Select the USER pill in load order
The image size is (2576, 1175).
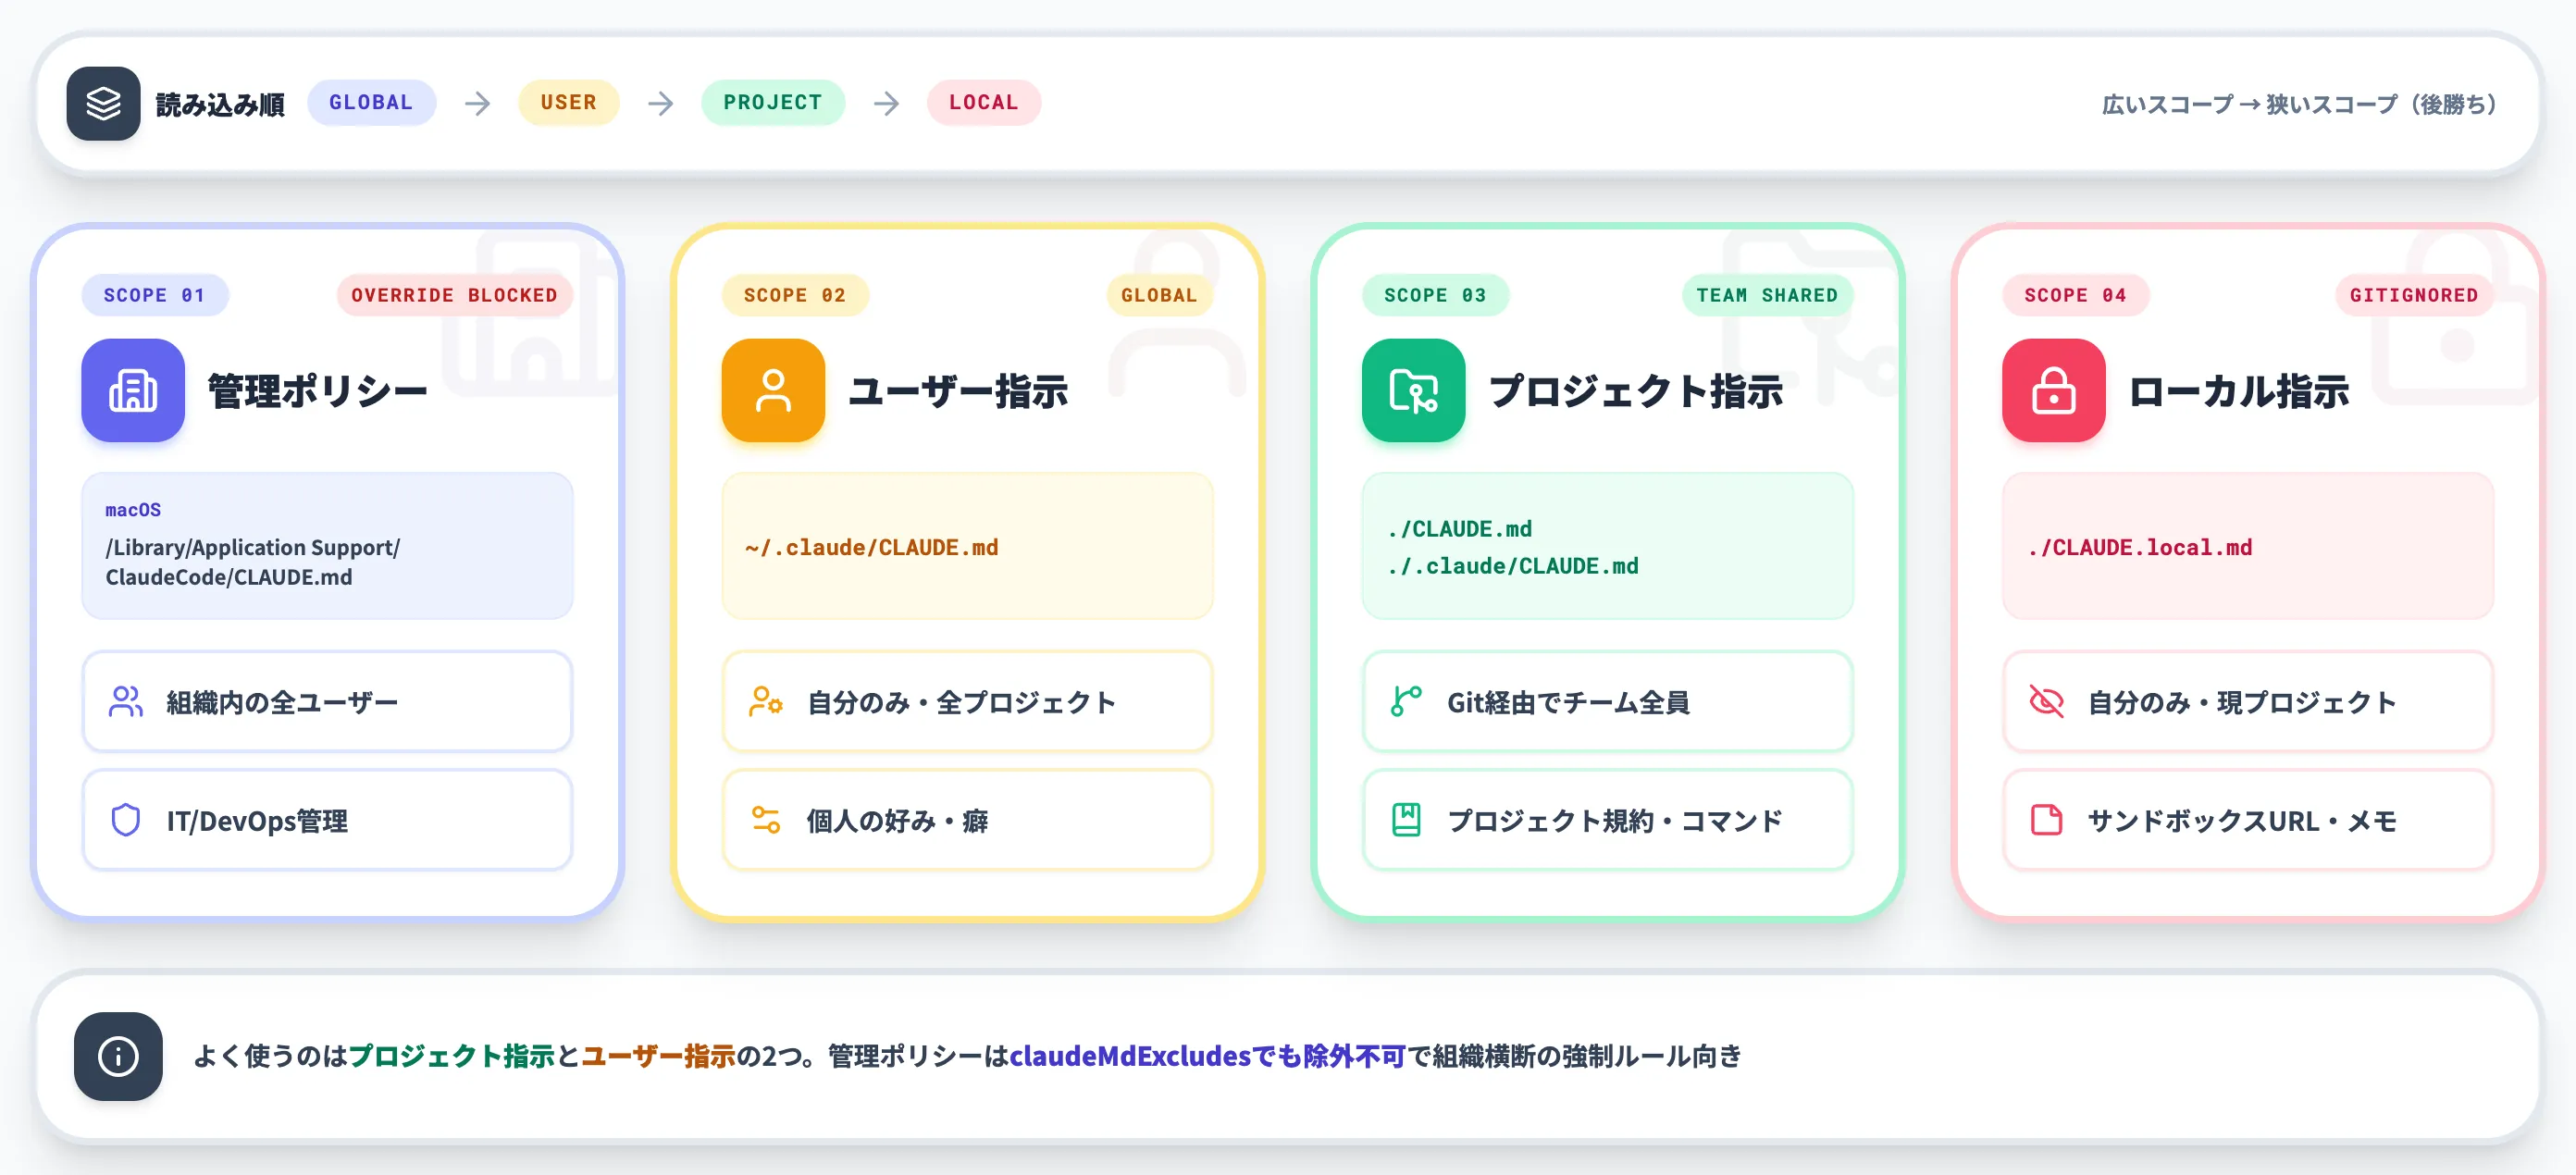pos(568,103)
